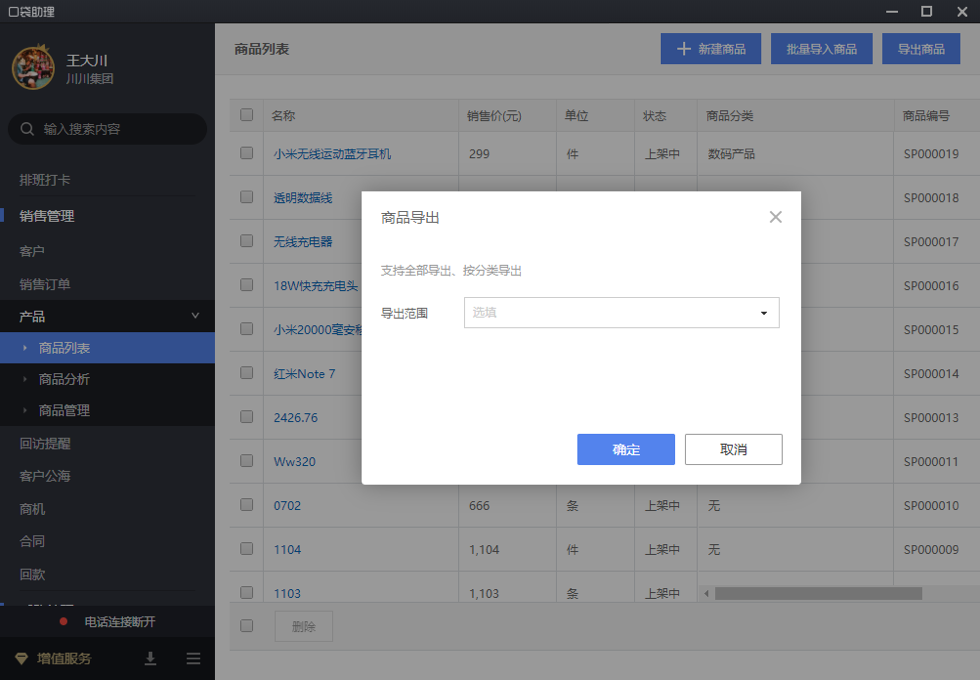Click the download icon in sidebar footer
This screenshot has height=680, width=980.
(x=151, y=658)
